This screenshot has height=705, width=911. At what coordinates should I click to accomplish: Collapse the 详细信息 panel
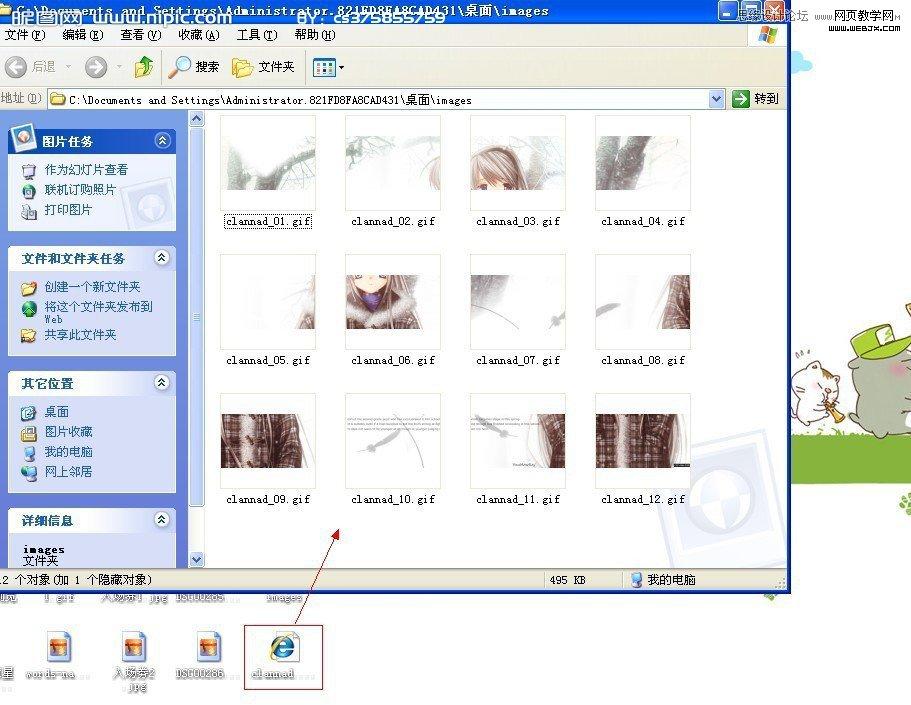(x=162, y=519)
